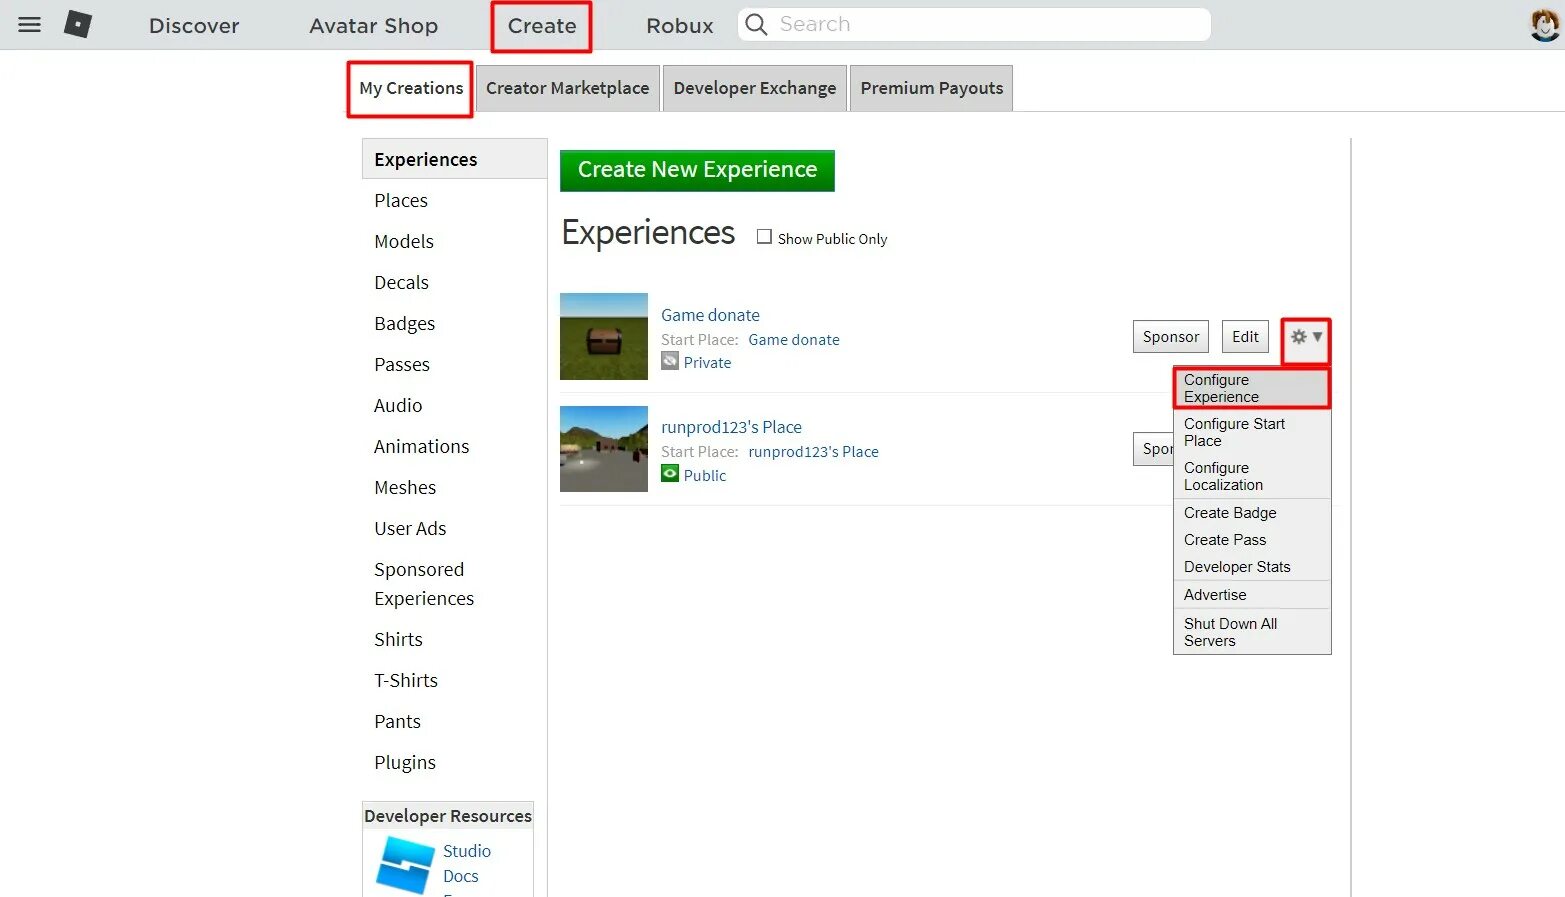1565x897 pixels.
Task: Open the runprod123's Place thumbnail image
Action: pyautogui.click(x=604, y=449)
